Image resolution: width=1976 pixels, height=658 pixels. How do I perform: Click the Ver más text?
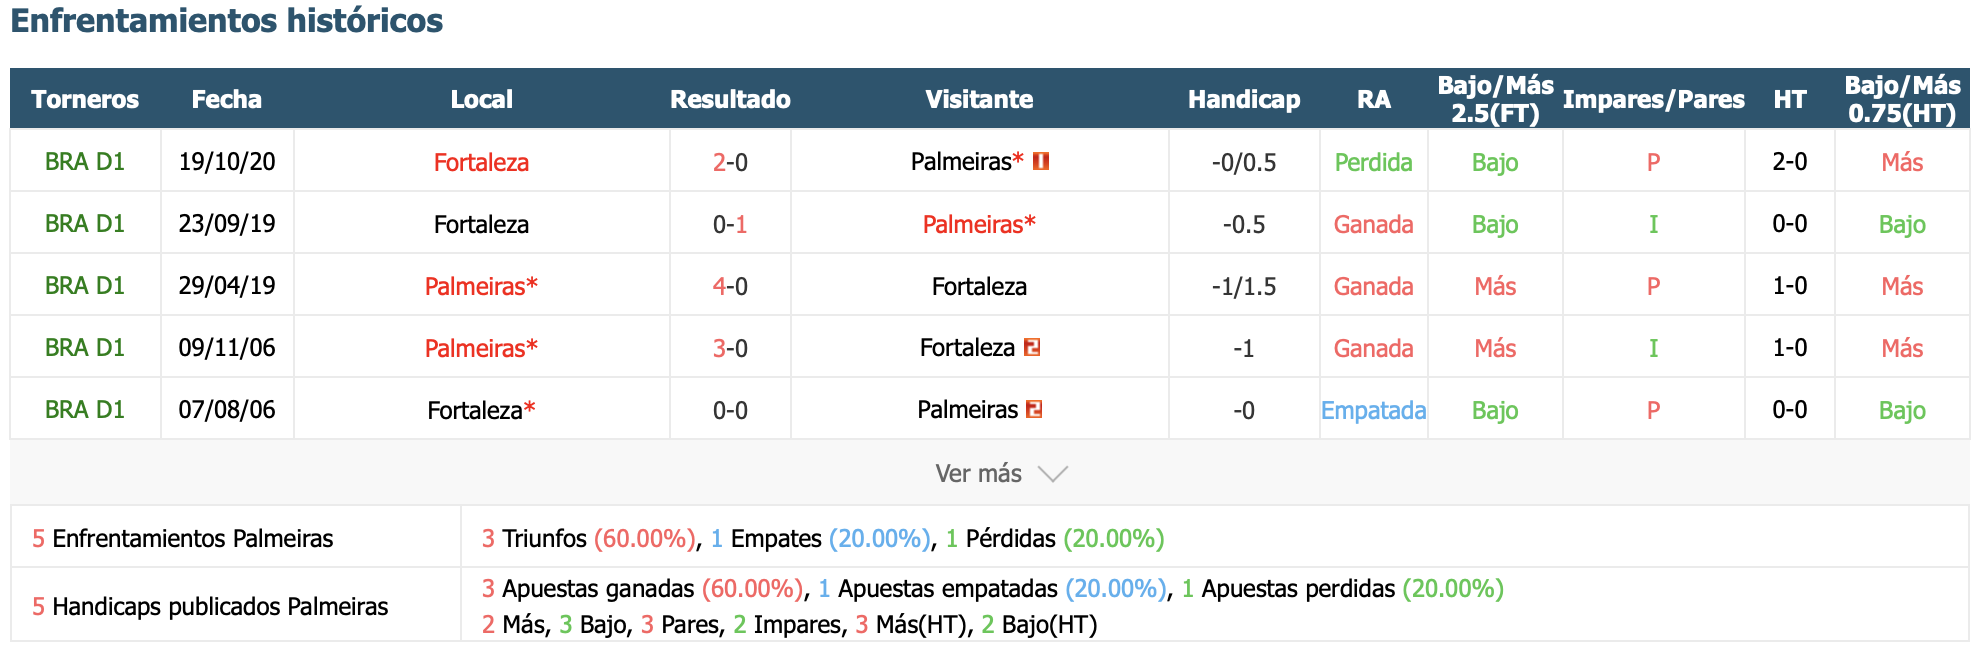[x=978, y=473]
